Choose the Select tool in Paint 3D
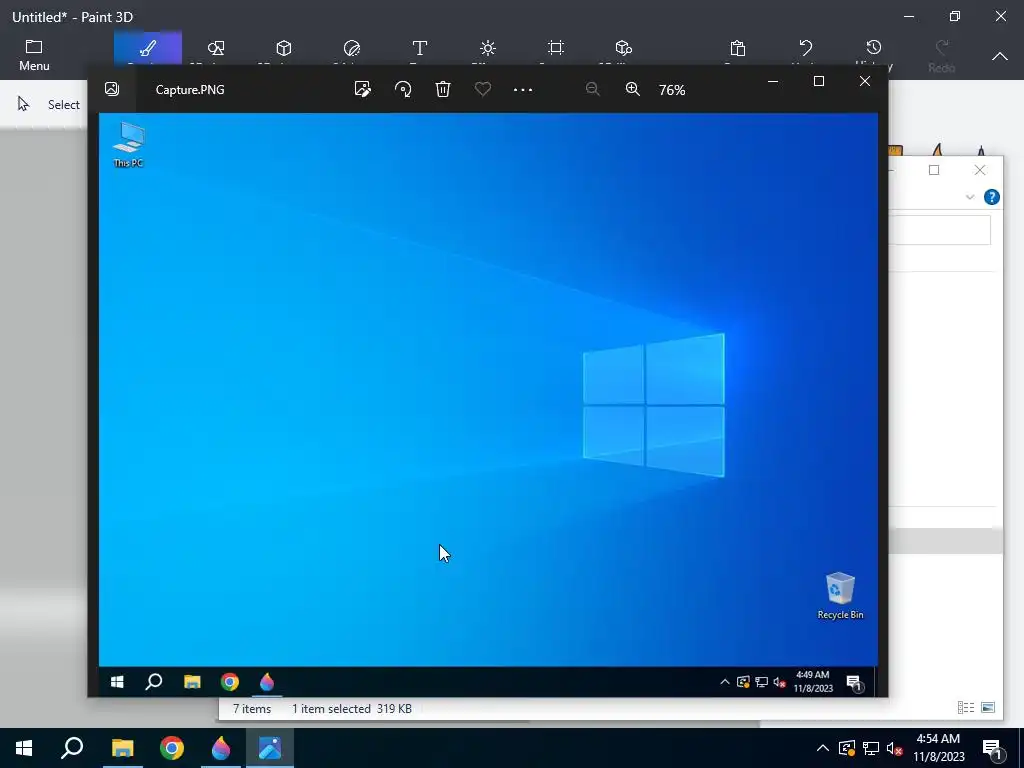This screenshot has width=1024, height=768. [49, 104]
